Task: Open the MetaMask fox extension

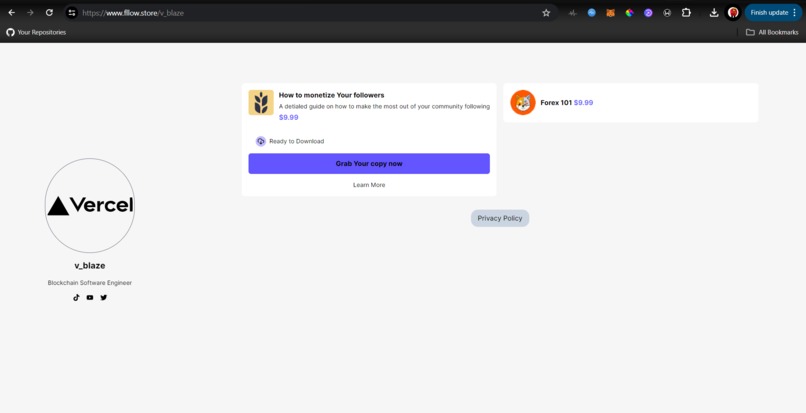Action: 610,13
